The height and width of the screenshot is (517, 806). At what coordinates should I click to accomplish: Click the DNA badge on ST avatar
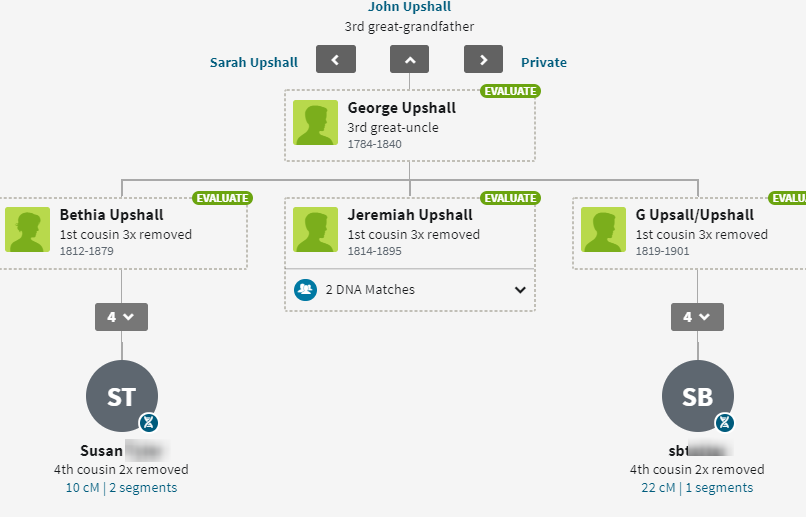click(149, 422)
